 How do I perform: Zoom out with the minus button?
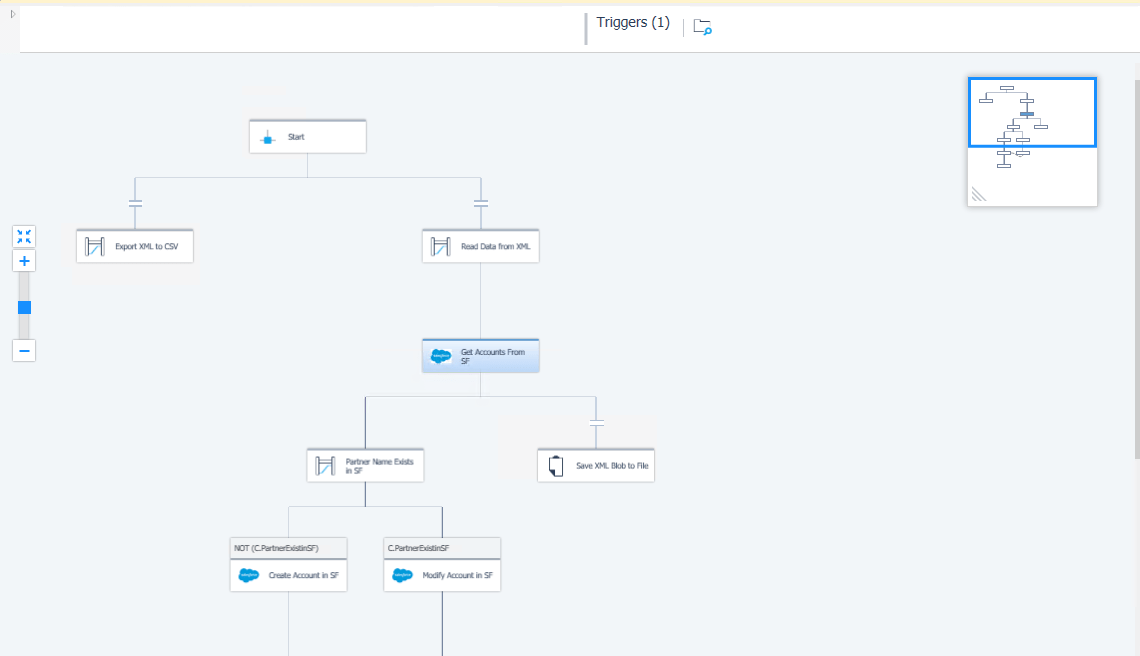click(x=24, y=351)
